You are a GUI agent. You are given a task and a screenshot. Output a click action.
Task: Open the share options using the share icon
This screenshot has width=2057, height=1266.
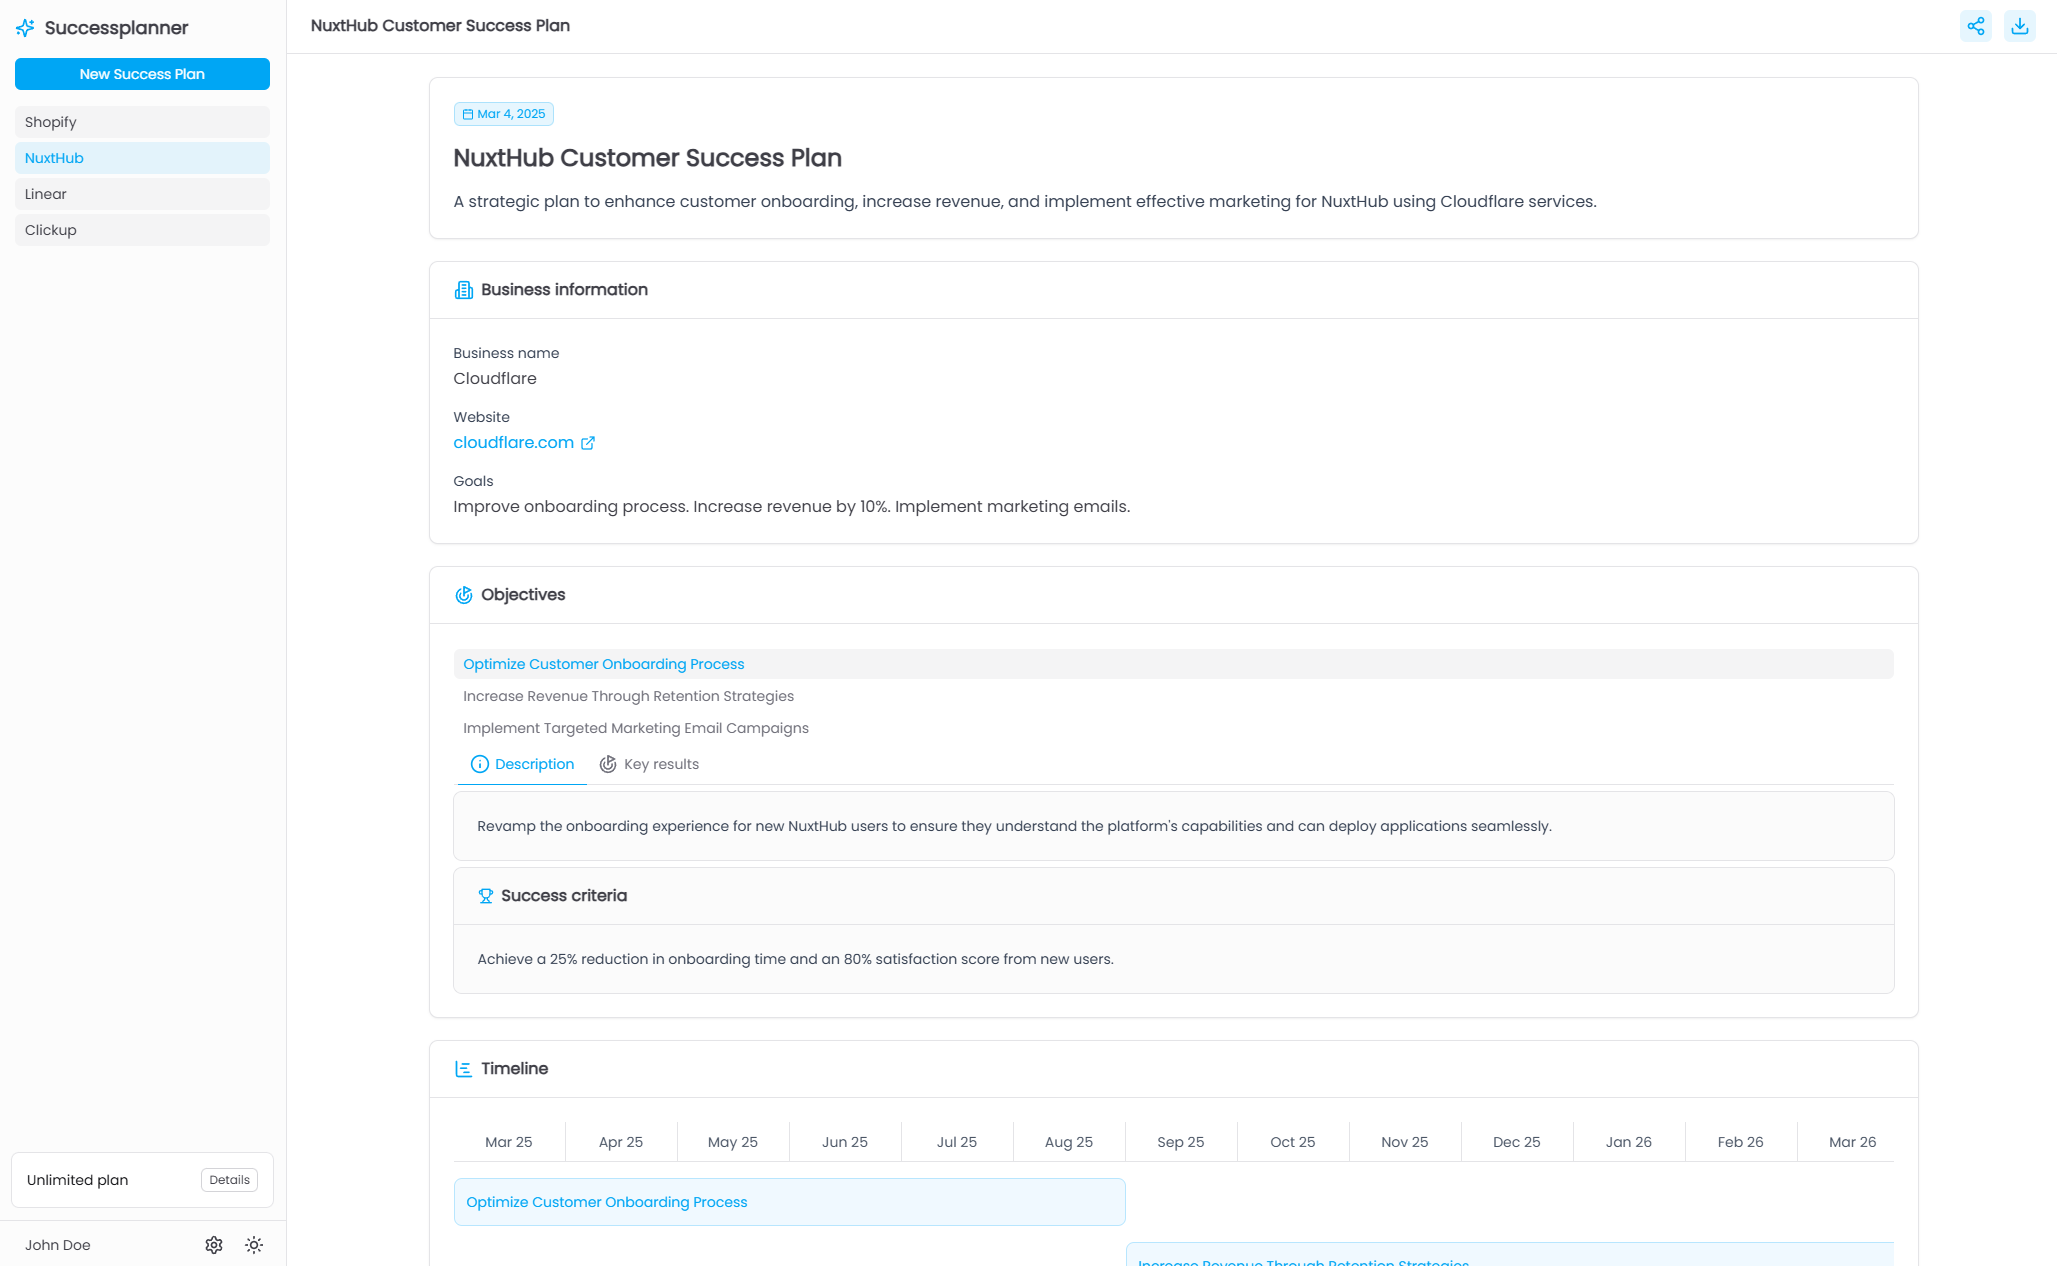tap(1975, 25)
